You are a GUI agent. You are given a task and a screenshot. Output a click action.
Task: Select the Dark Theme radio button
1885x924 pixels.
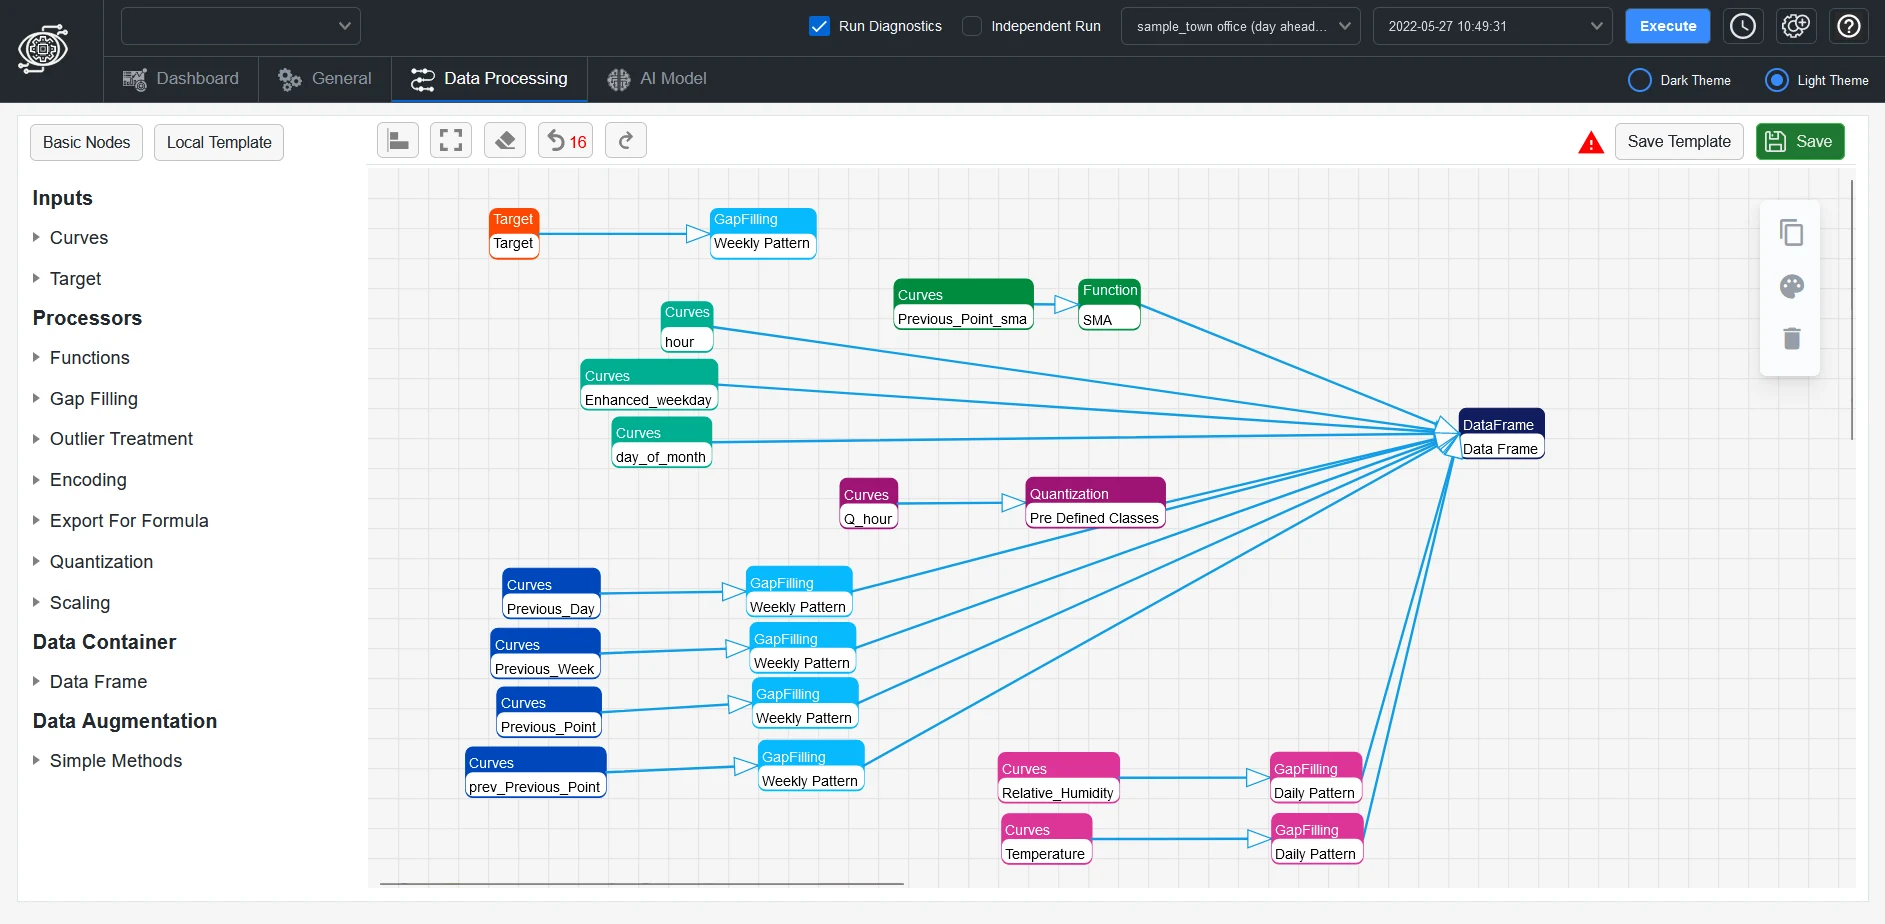pos(1640,80)
